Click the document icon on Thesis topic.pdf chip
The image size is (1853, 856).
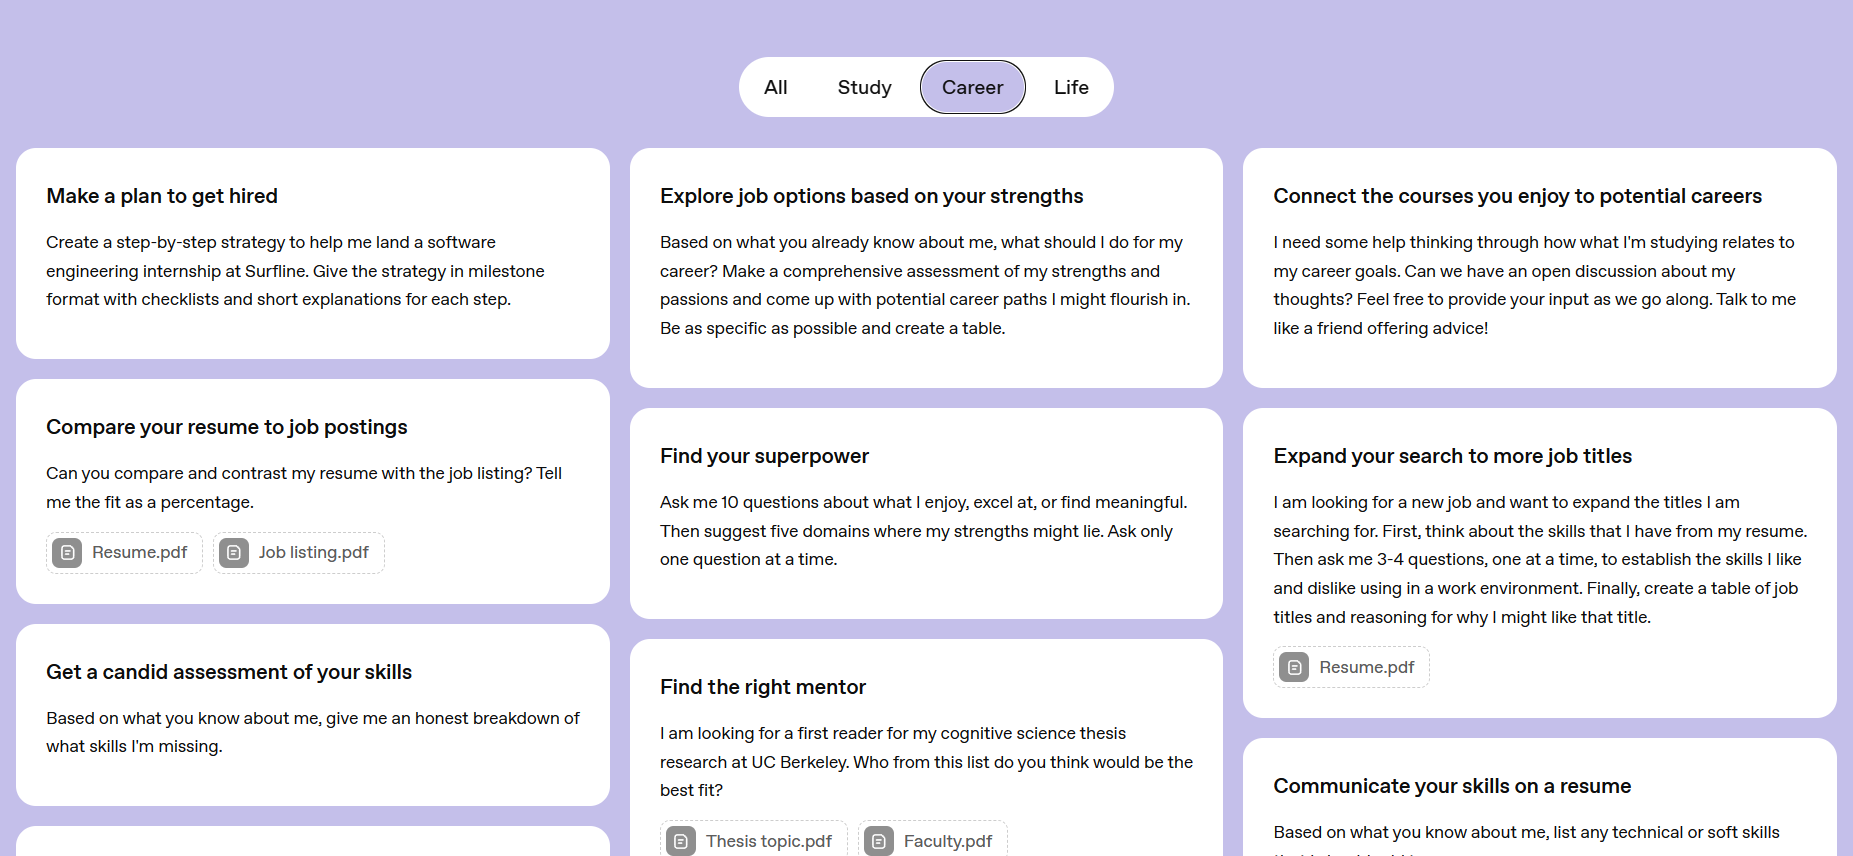681,841
